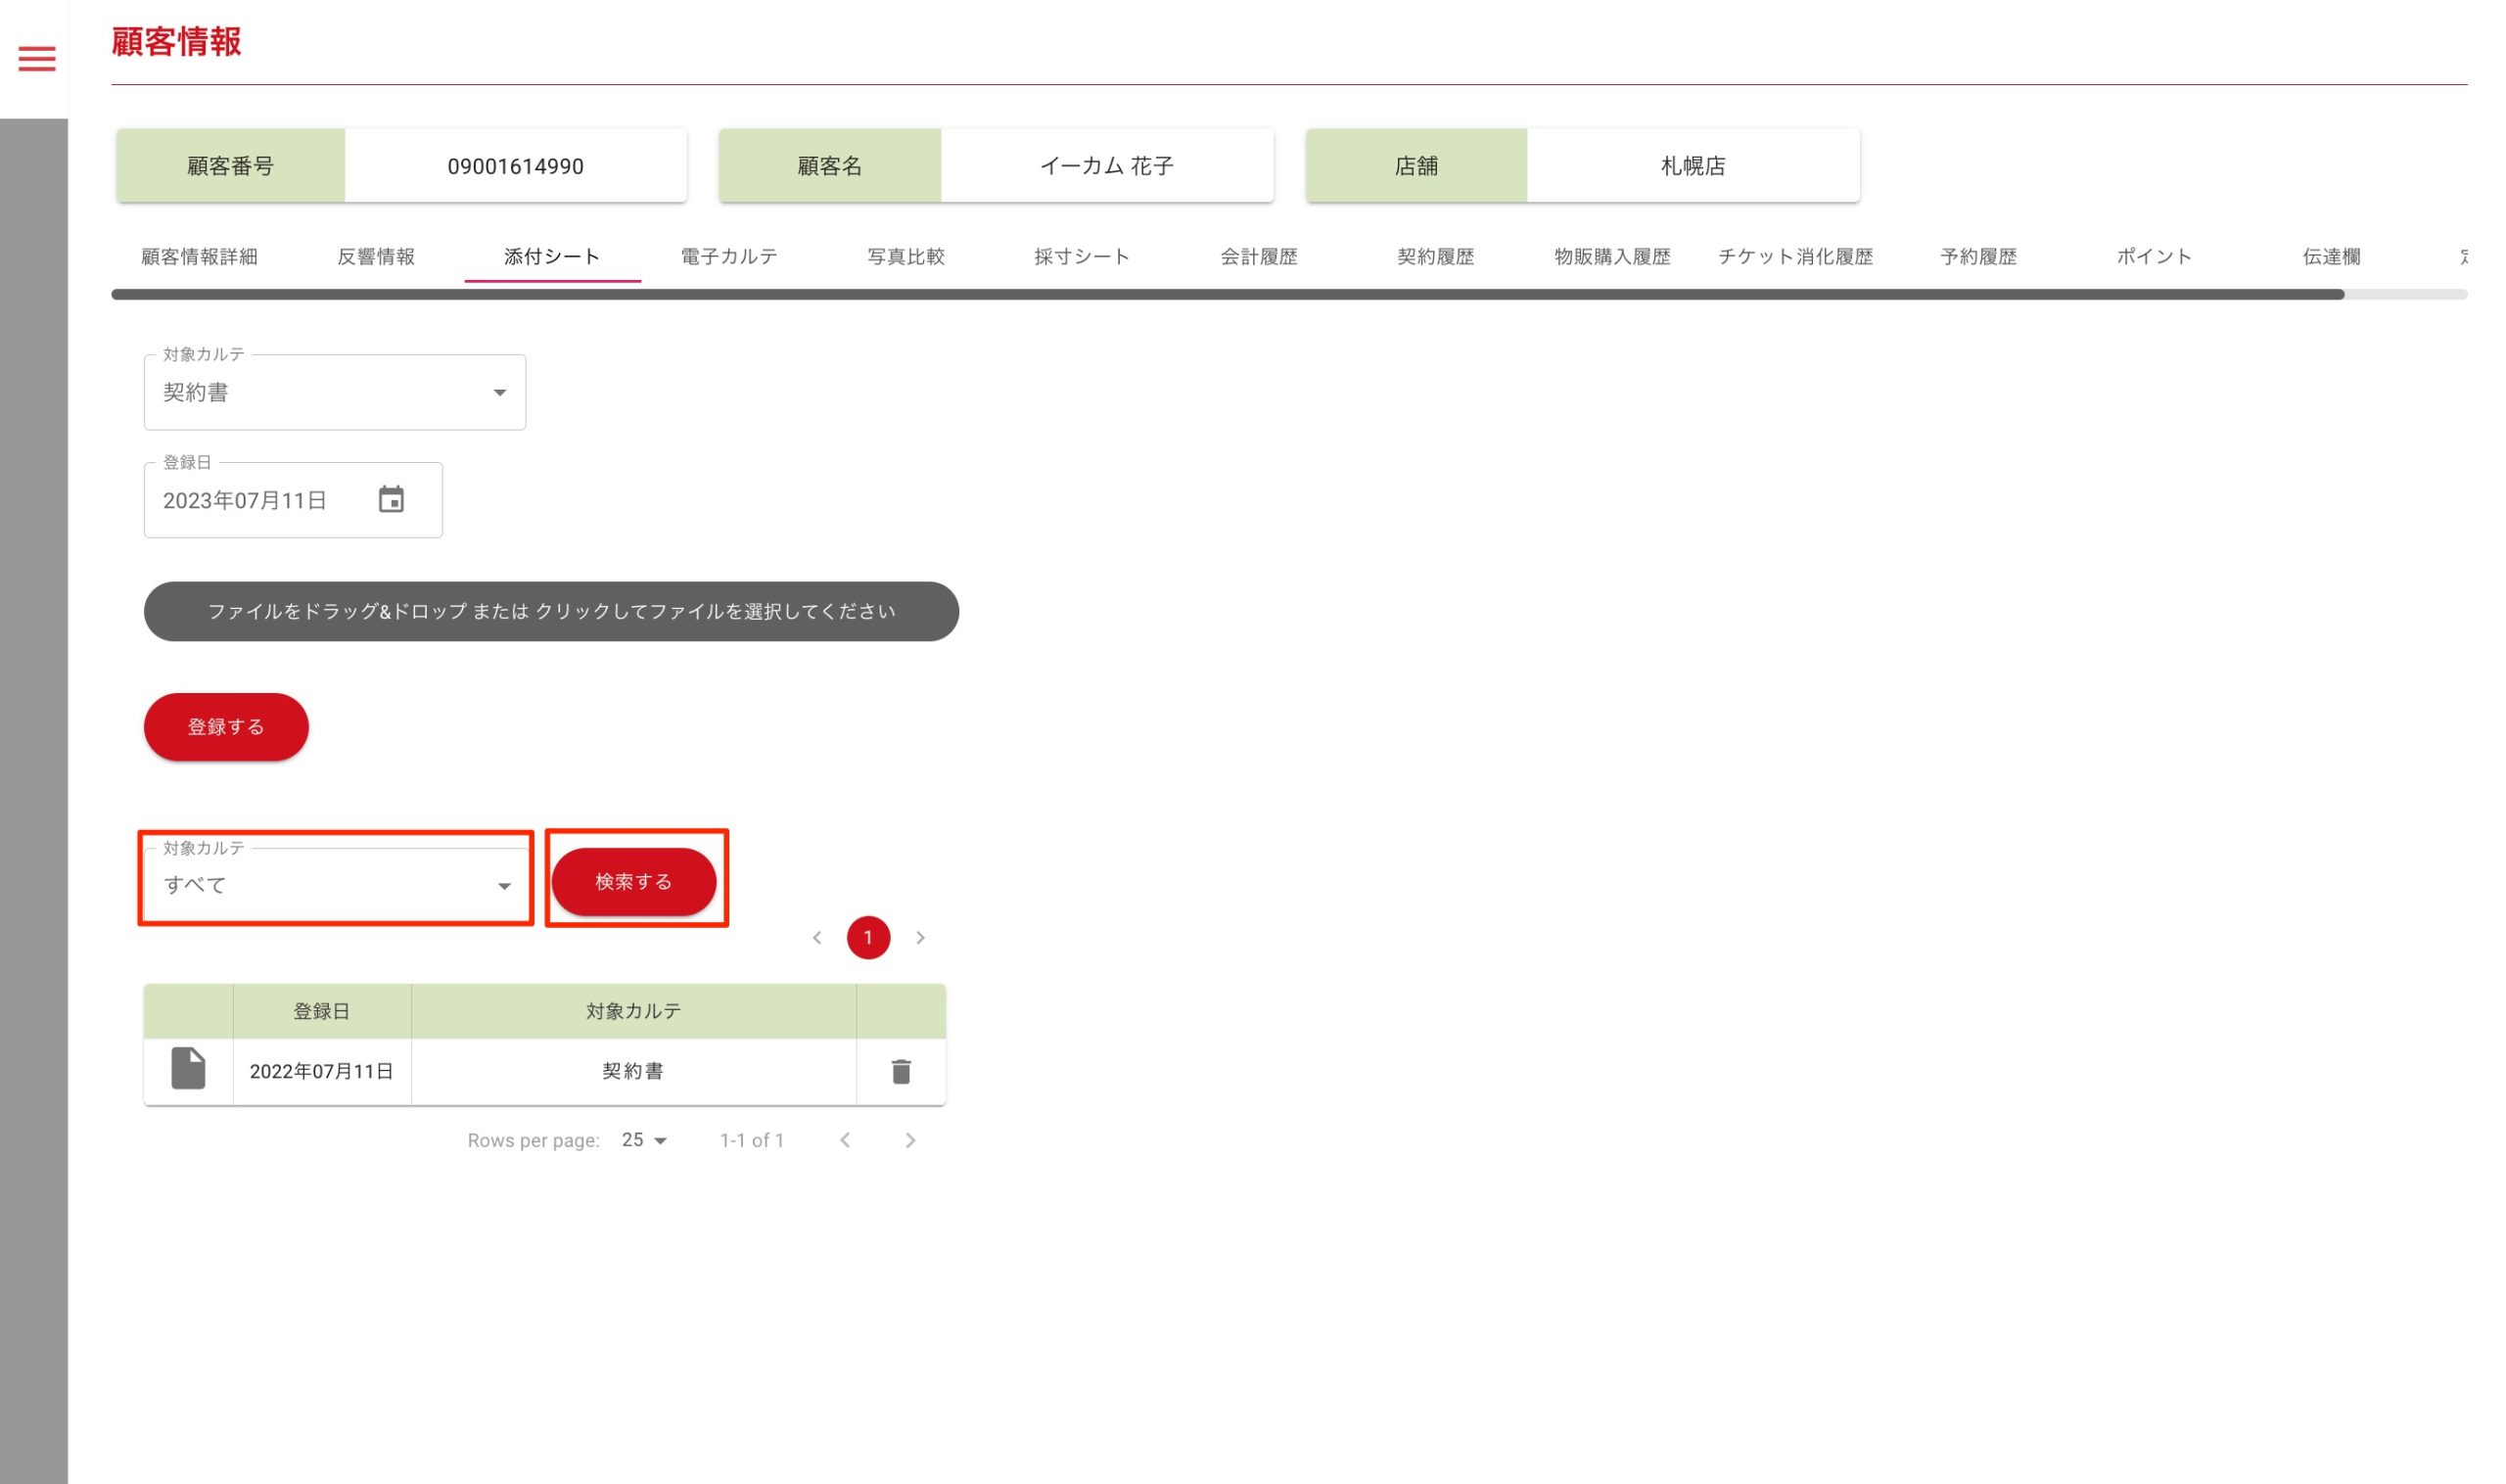Delete the 契約書 row with trash icon
This screenshot has height=1484, width=2506.
[x=900, y=1071]
